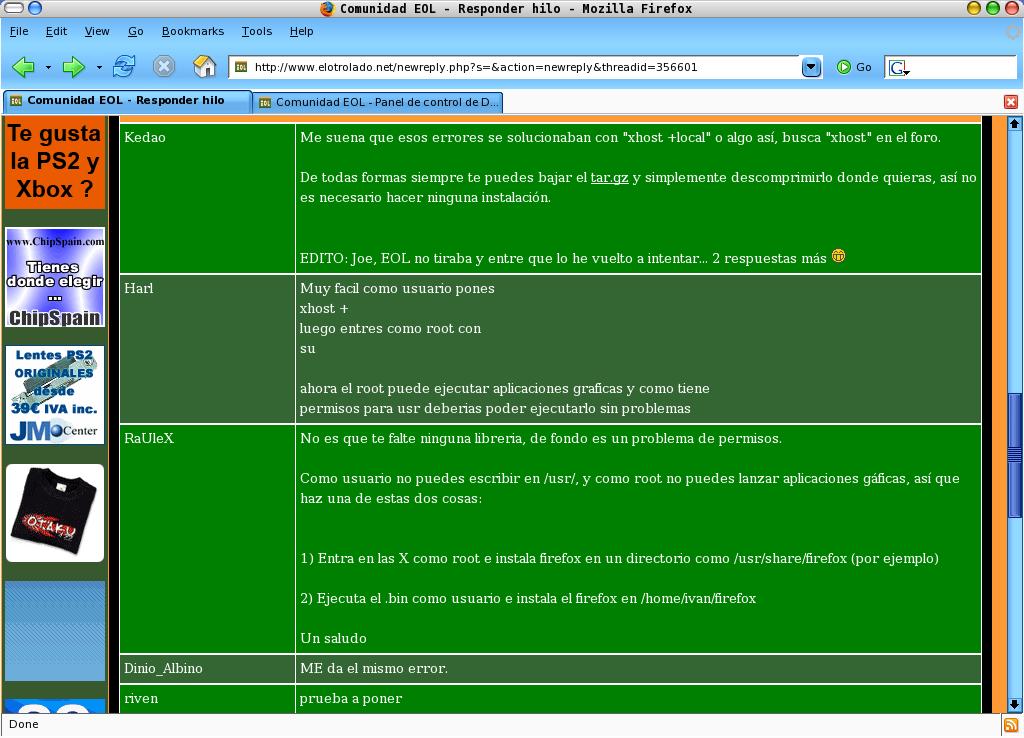Screen dimensions: 1024x738
Task: Click the Stop loading icon
Action: [164, 66]
